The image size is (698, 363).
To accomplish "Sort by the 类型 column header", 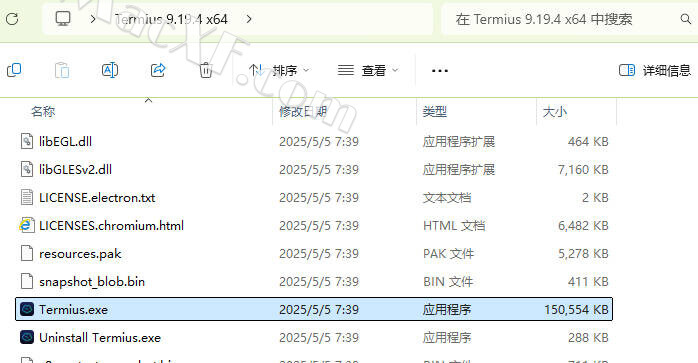I will (x=435, y=111).
